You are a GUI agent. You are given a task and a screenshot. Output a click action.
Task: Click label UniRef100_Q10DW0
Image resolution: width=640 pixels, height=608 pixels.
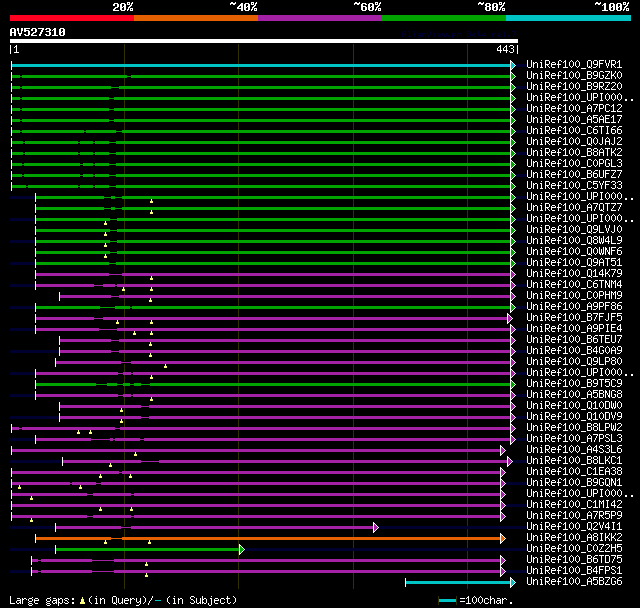click(x=574, y=406)
